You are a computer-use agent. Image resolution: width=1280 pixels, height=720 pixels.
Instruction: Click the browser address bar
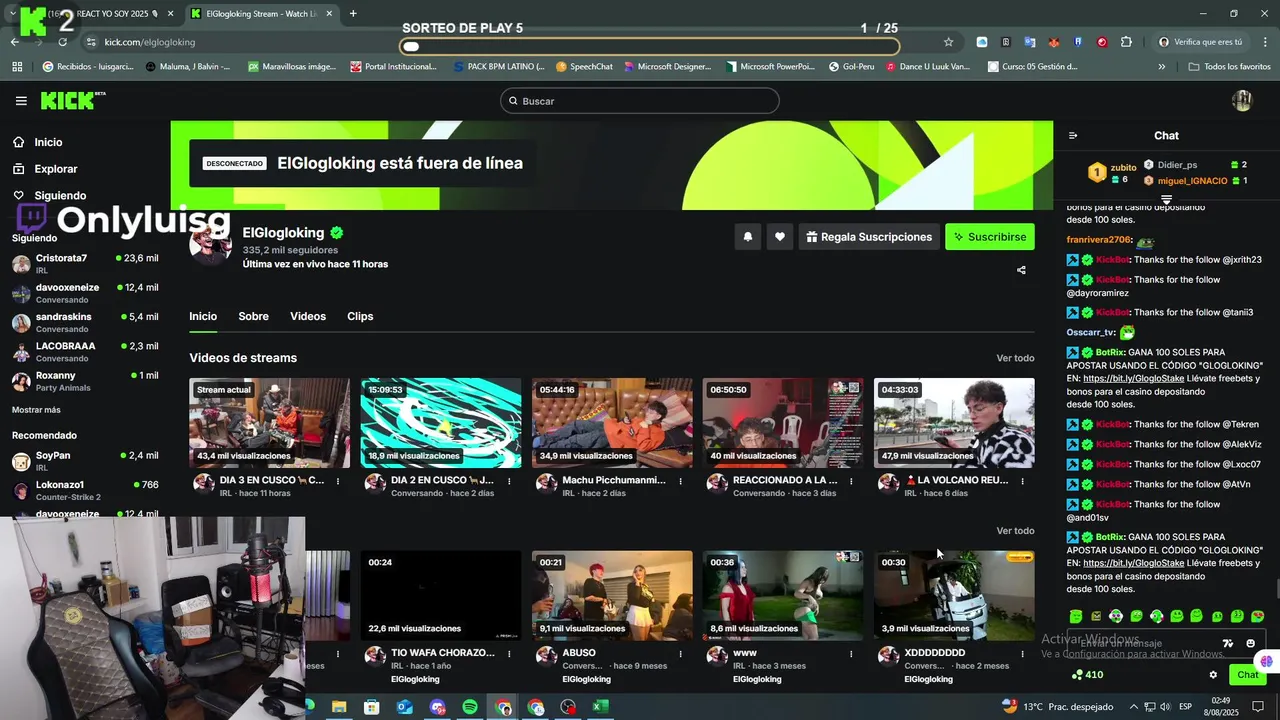(x=520, y=42)
